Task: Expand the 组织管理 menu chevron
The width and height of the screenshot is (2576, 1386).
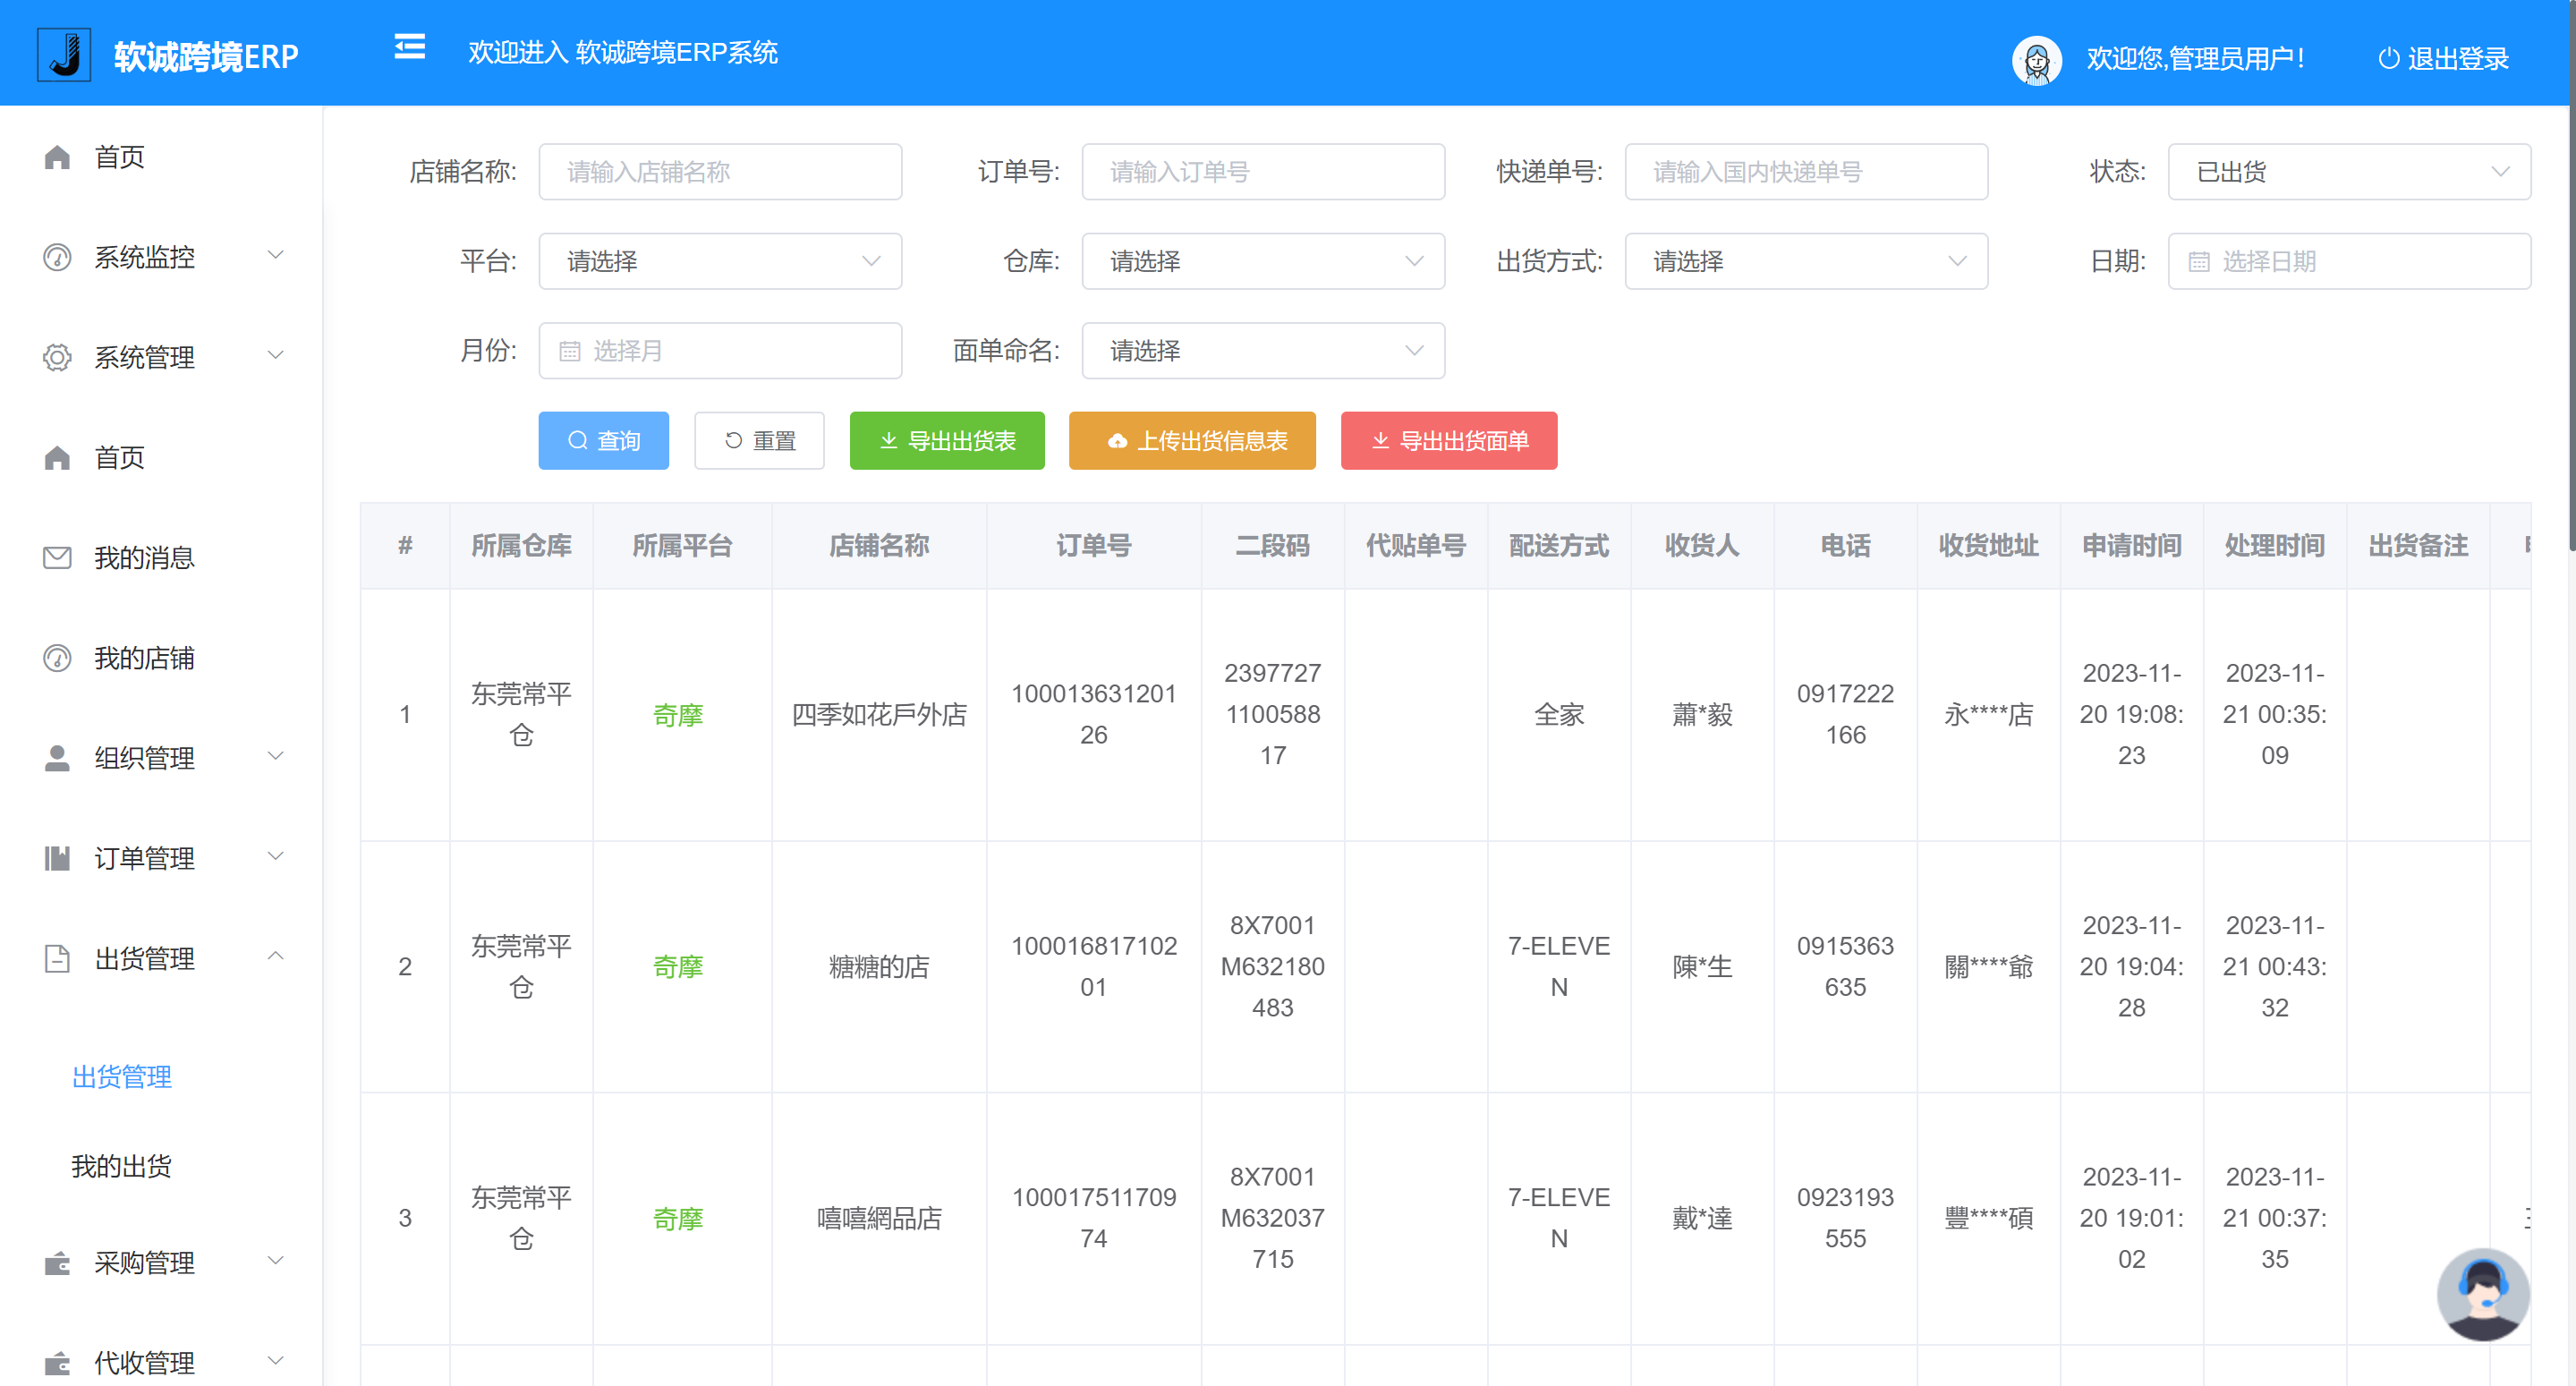Action: (276, 755)
